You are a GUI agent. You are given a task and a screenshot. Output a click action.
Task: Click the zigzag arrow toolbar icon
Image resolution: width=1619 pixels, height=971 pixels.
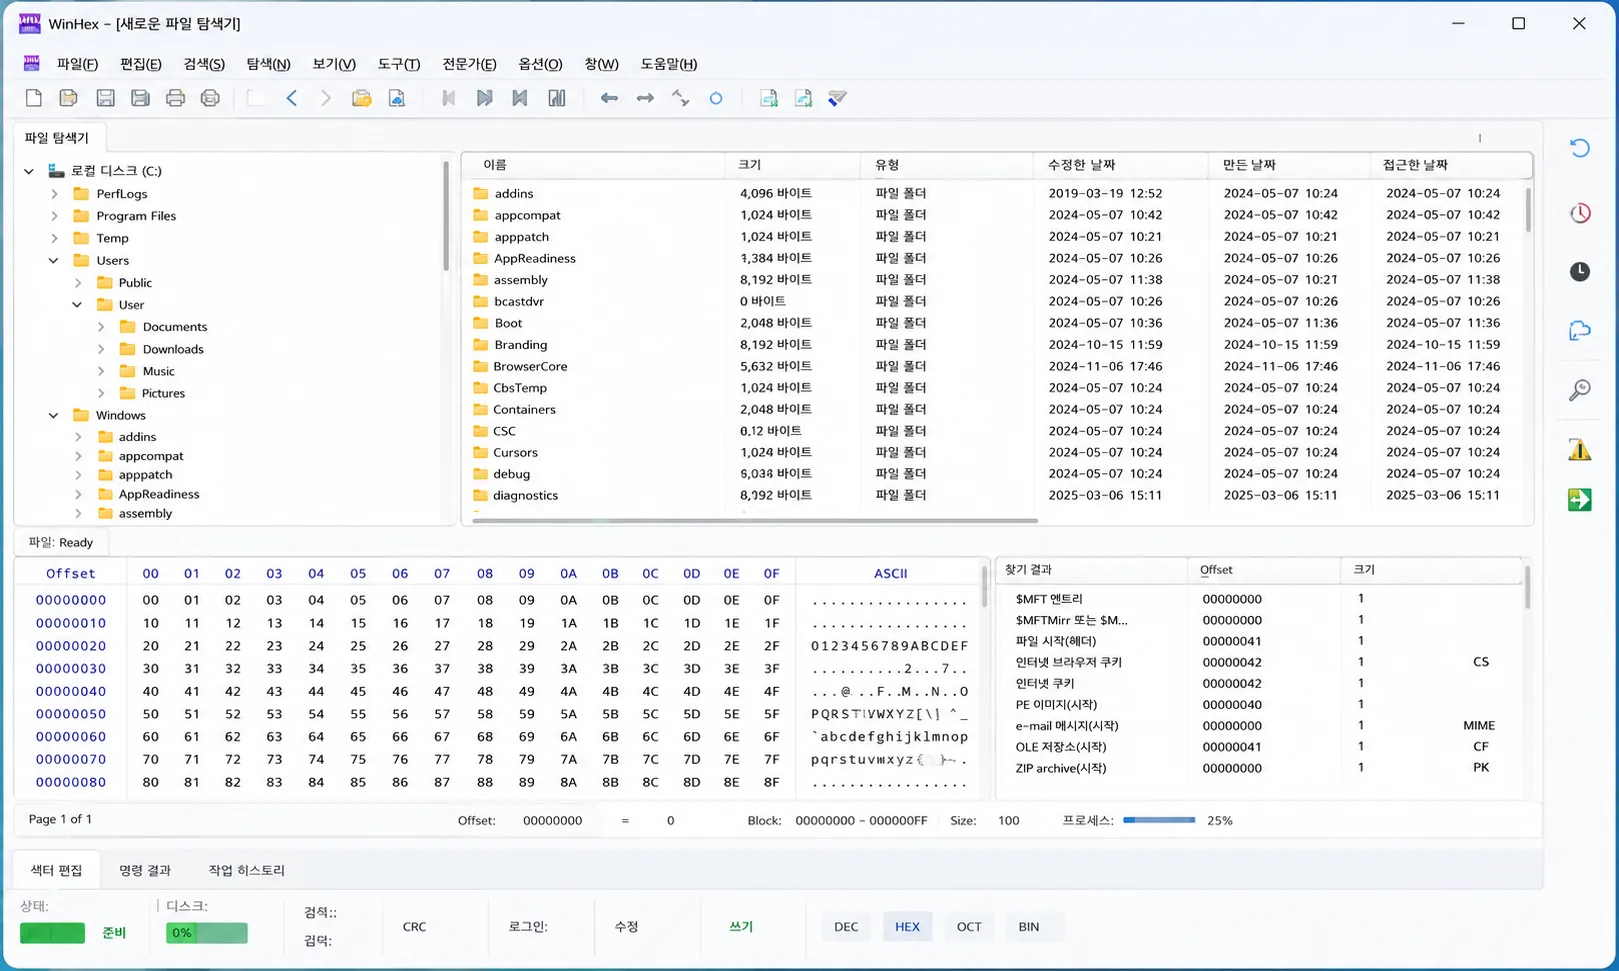click(681, 98)
